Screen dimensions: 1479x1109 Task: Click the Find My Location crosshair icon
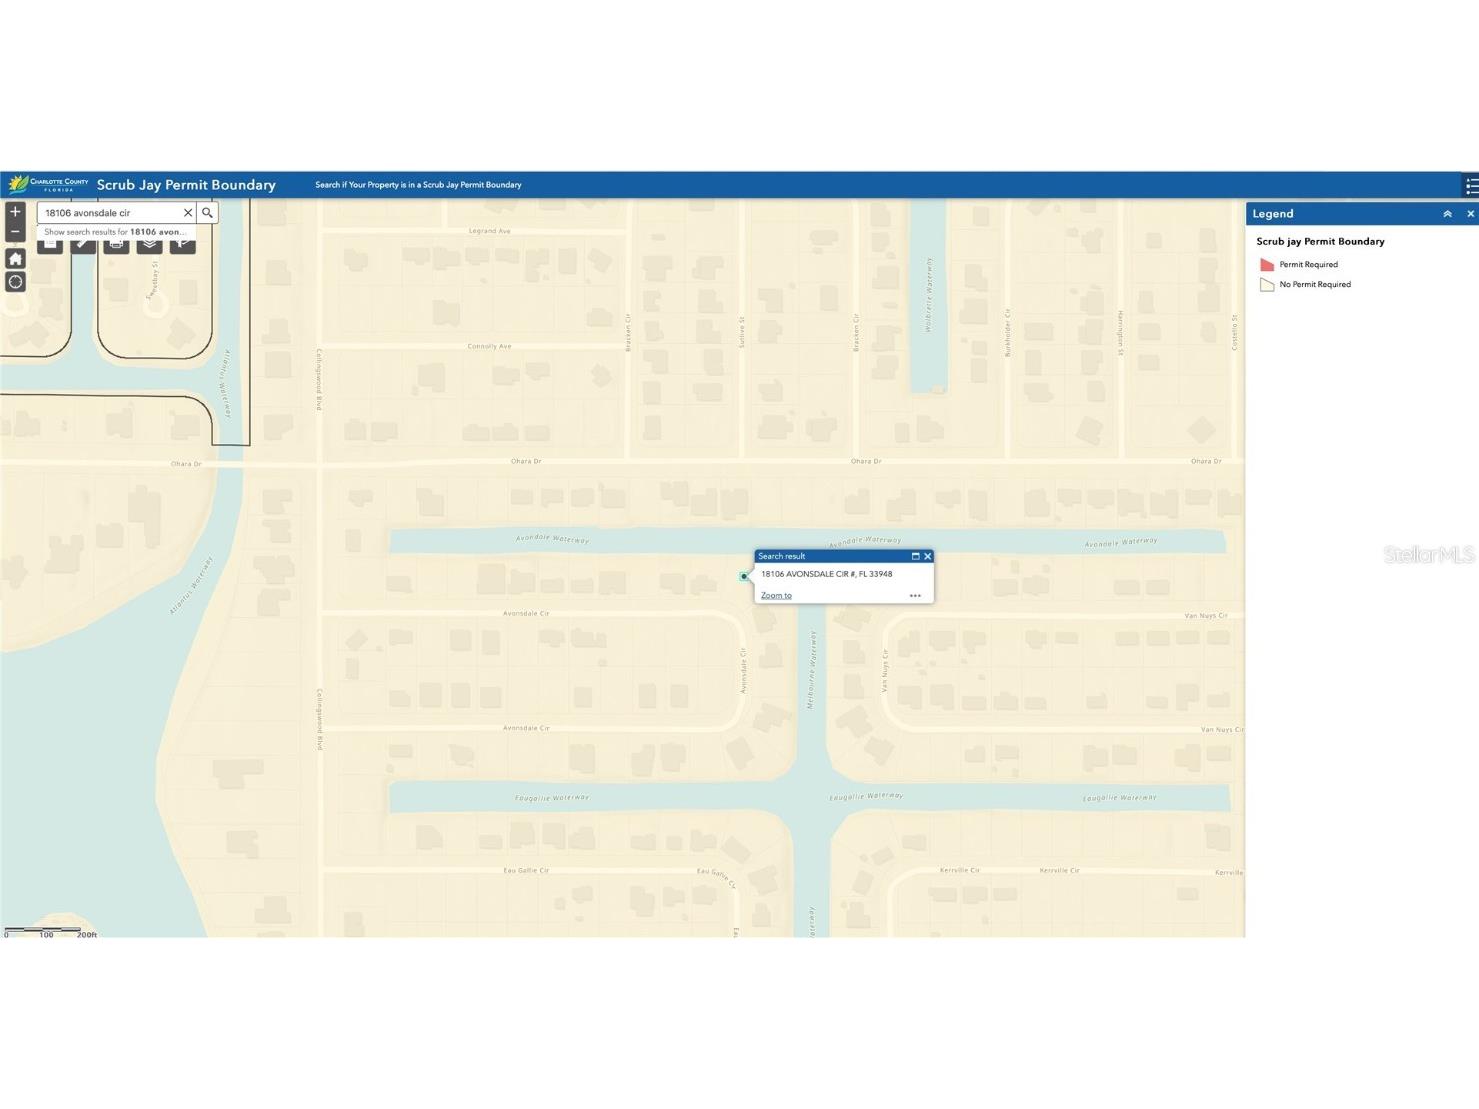[x=15, y=281]
